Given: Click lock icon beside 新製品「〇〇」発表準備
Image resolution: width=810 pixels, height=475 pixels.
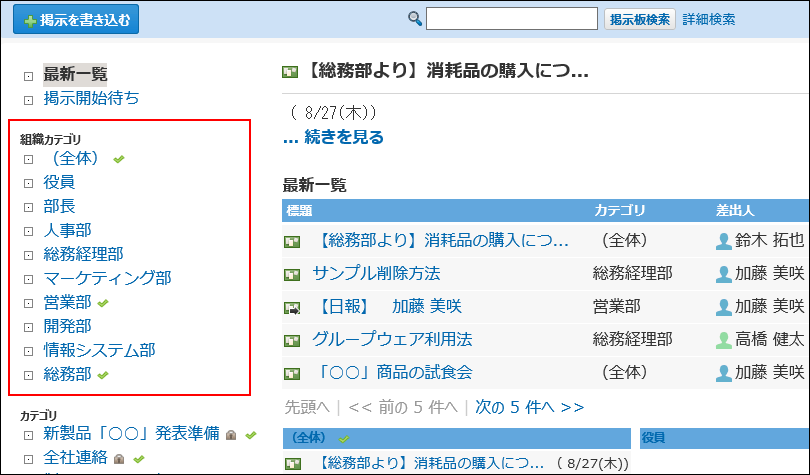Looking at the screenshot, I should click(x=231, y=435).
